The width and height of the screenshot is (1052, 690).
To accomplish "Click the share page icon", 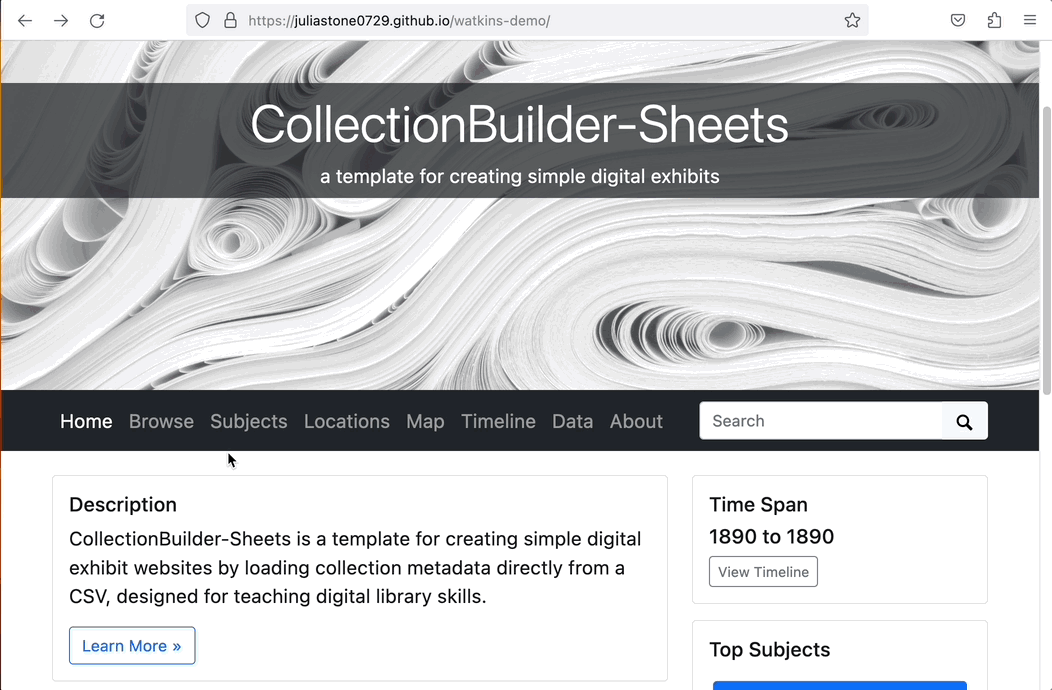I will (x=994, y=20).
